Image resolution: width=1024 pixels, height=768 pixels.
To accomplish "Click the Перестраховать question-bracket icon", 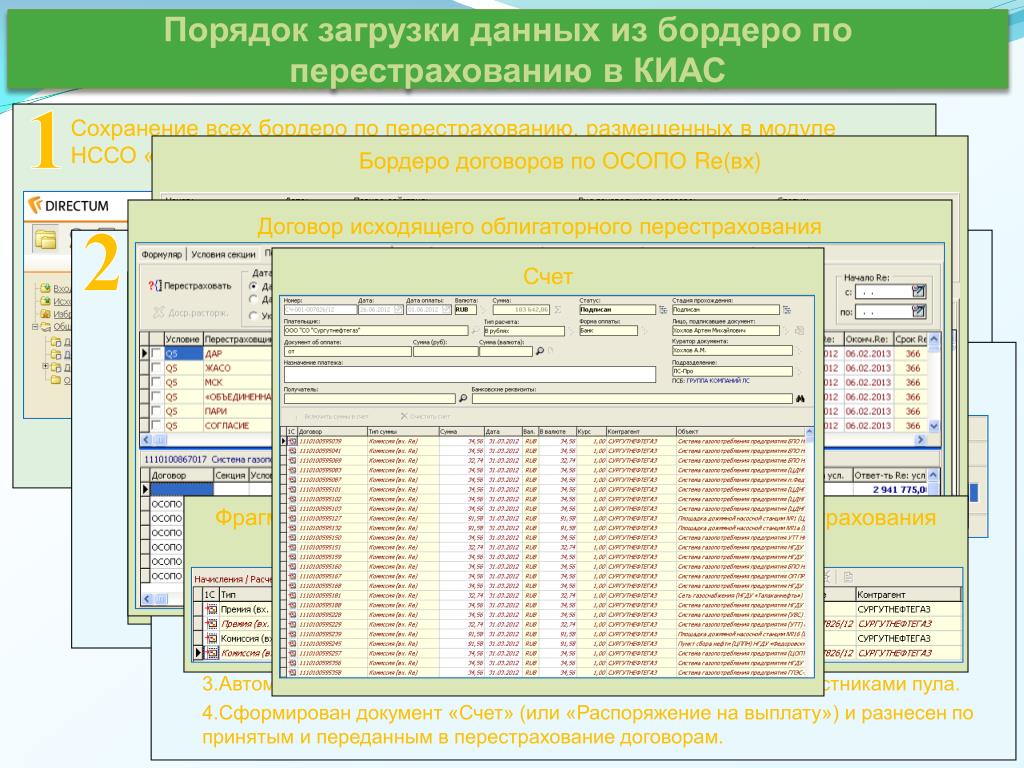I will coord(154,285).
